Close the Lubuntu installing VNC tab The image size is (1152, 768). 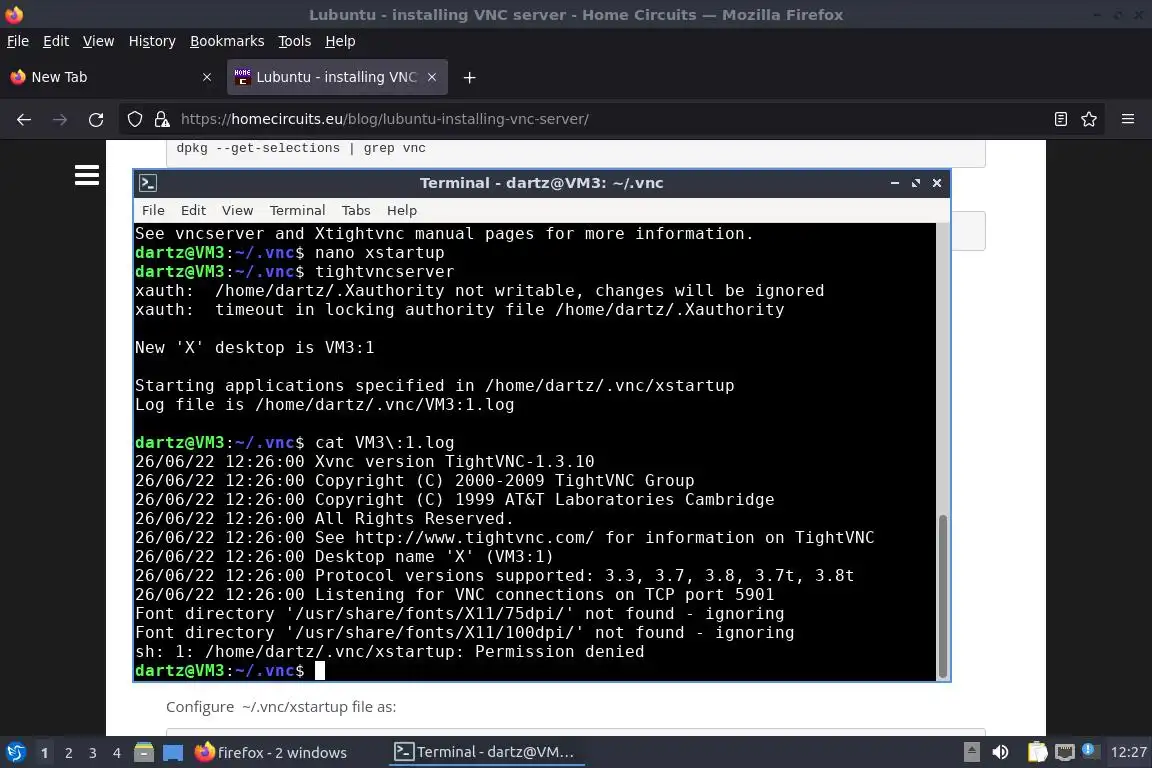pyautogui.click(x=432, y=77)
